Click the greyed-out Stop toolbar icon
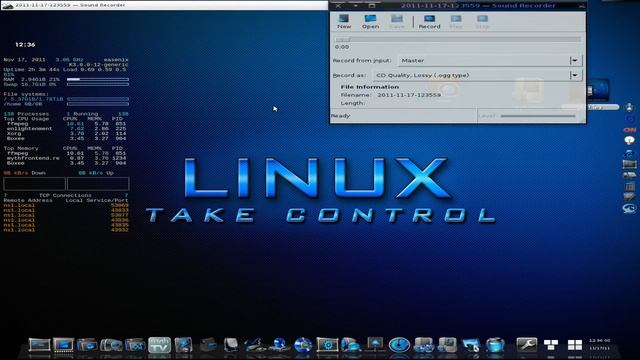The width and height of the screenshot is (640, 360). point(482,21)
